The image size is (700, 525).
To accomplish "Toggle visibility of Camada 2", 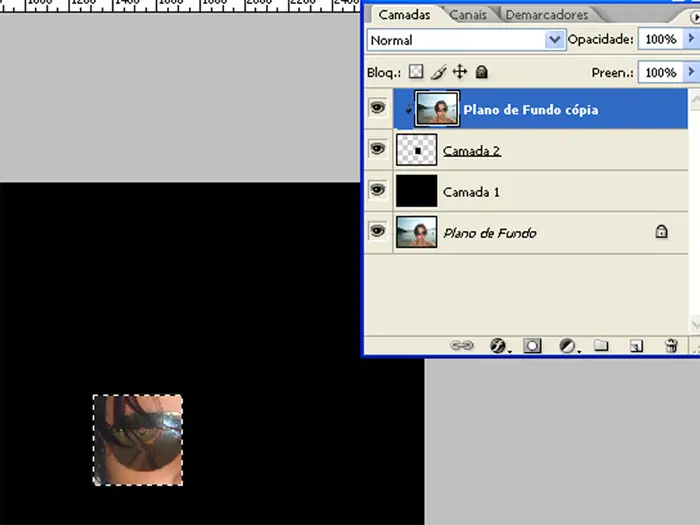I will (377, 149).
